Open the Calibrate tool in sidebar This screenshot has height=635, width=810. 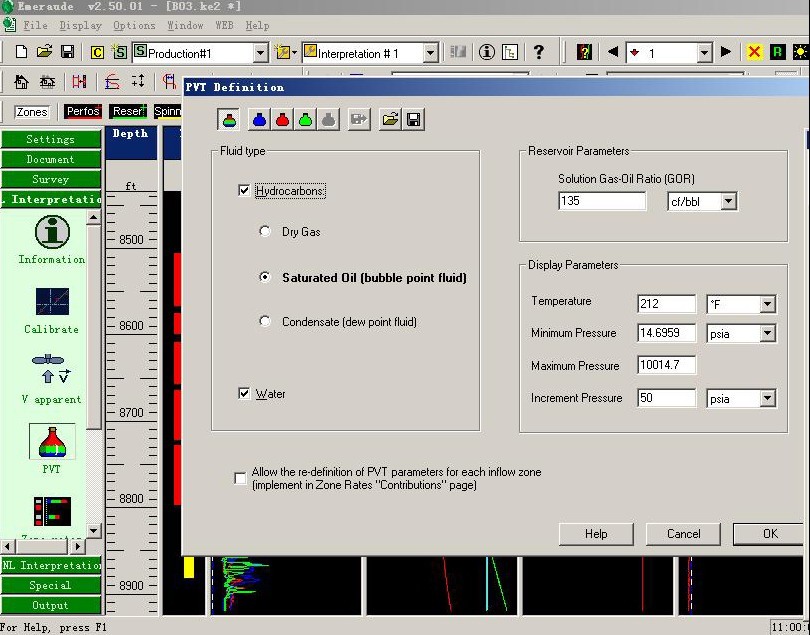coord(51,302)
